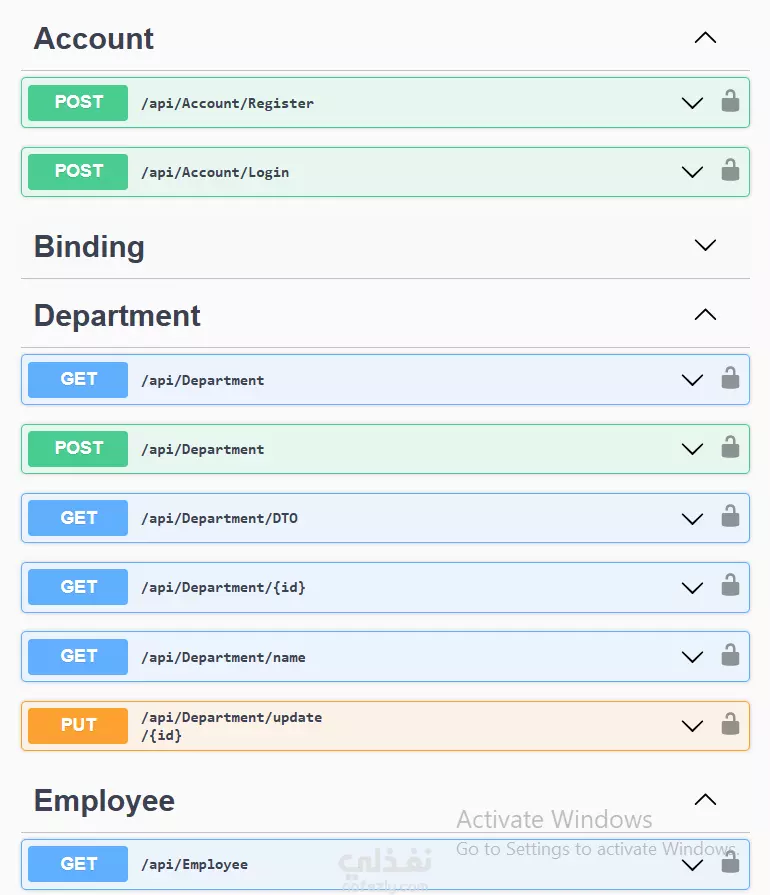Click the lock icon on /api/Department/{id}
This screenshot has width=770, height=895.
[x=730, y=585]
